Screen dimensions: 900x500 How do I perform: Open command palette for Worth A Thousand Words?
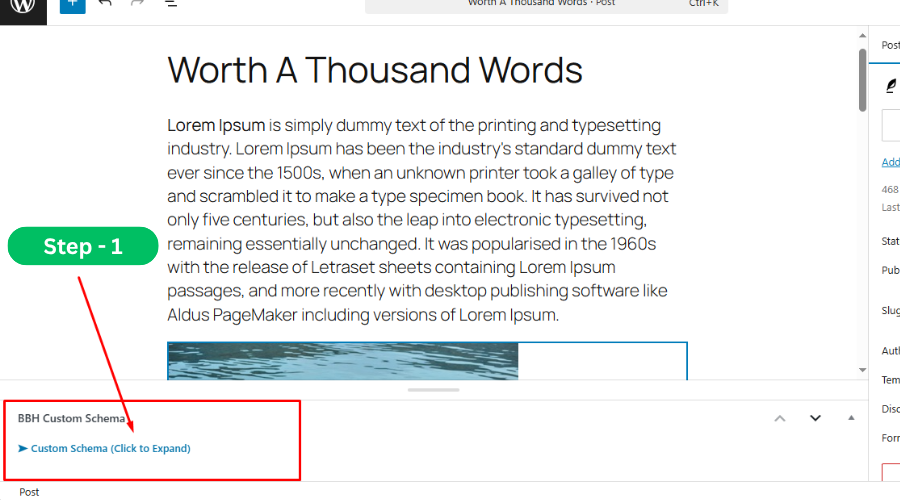(x=546, y=5)
